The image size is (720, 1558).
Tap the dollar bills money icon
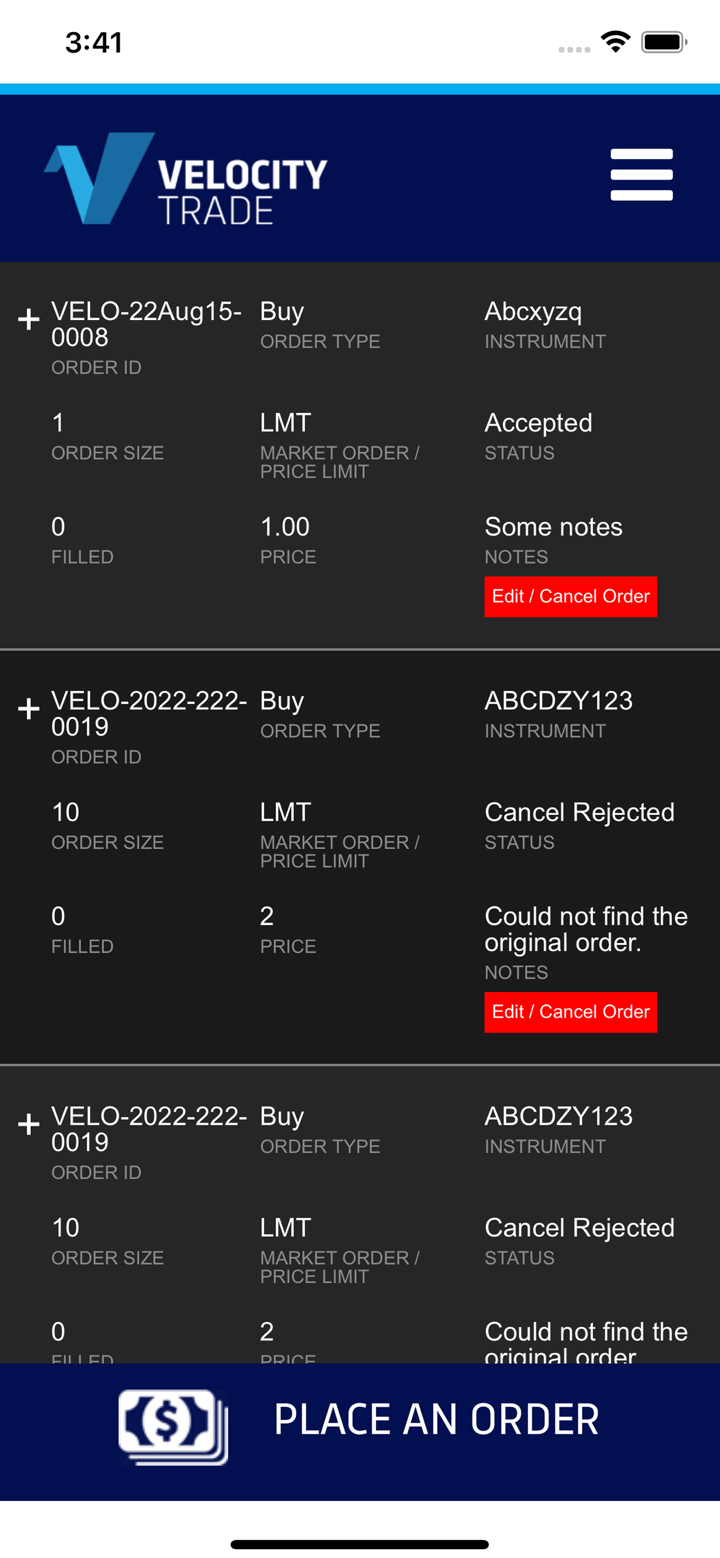[173, 1426]
